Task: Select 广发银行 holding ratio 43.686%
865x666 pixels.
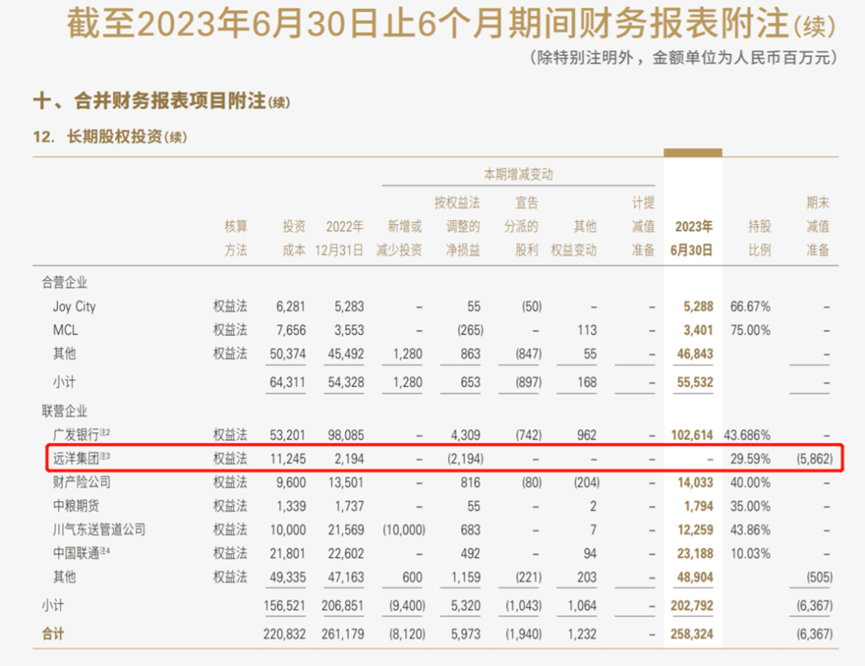Action: coord(747,435)
